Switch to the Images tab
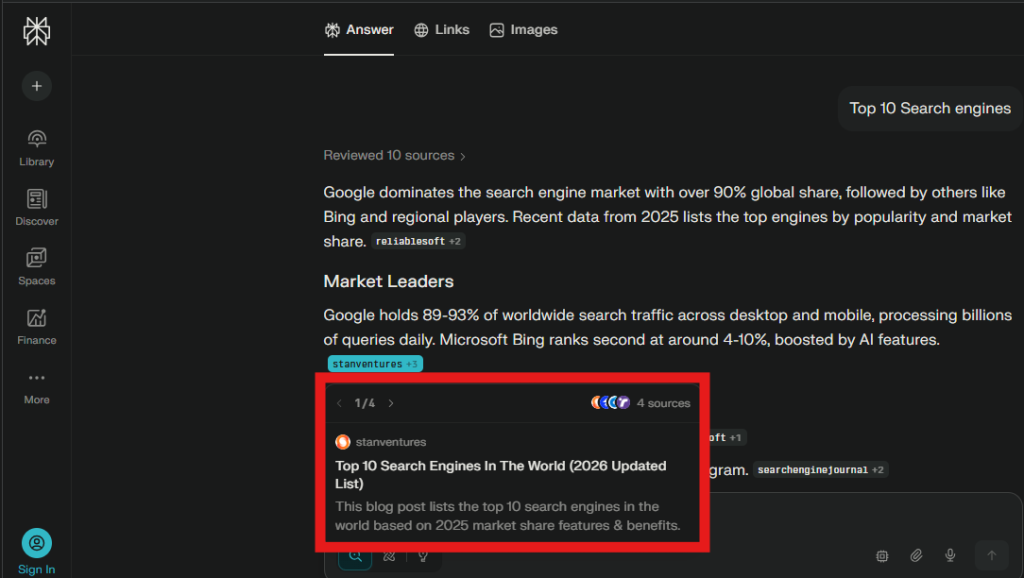Screen dimensions: 1024x578 click(x=523, y=30)
